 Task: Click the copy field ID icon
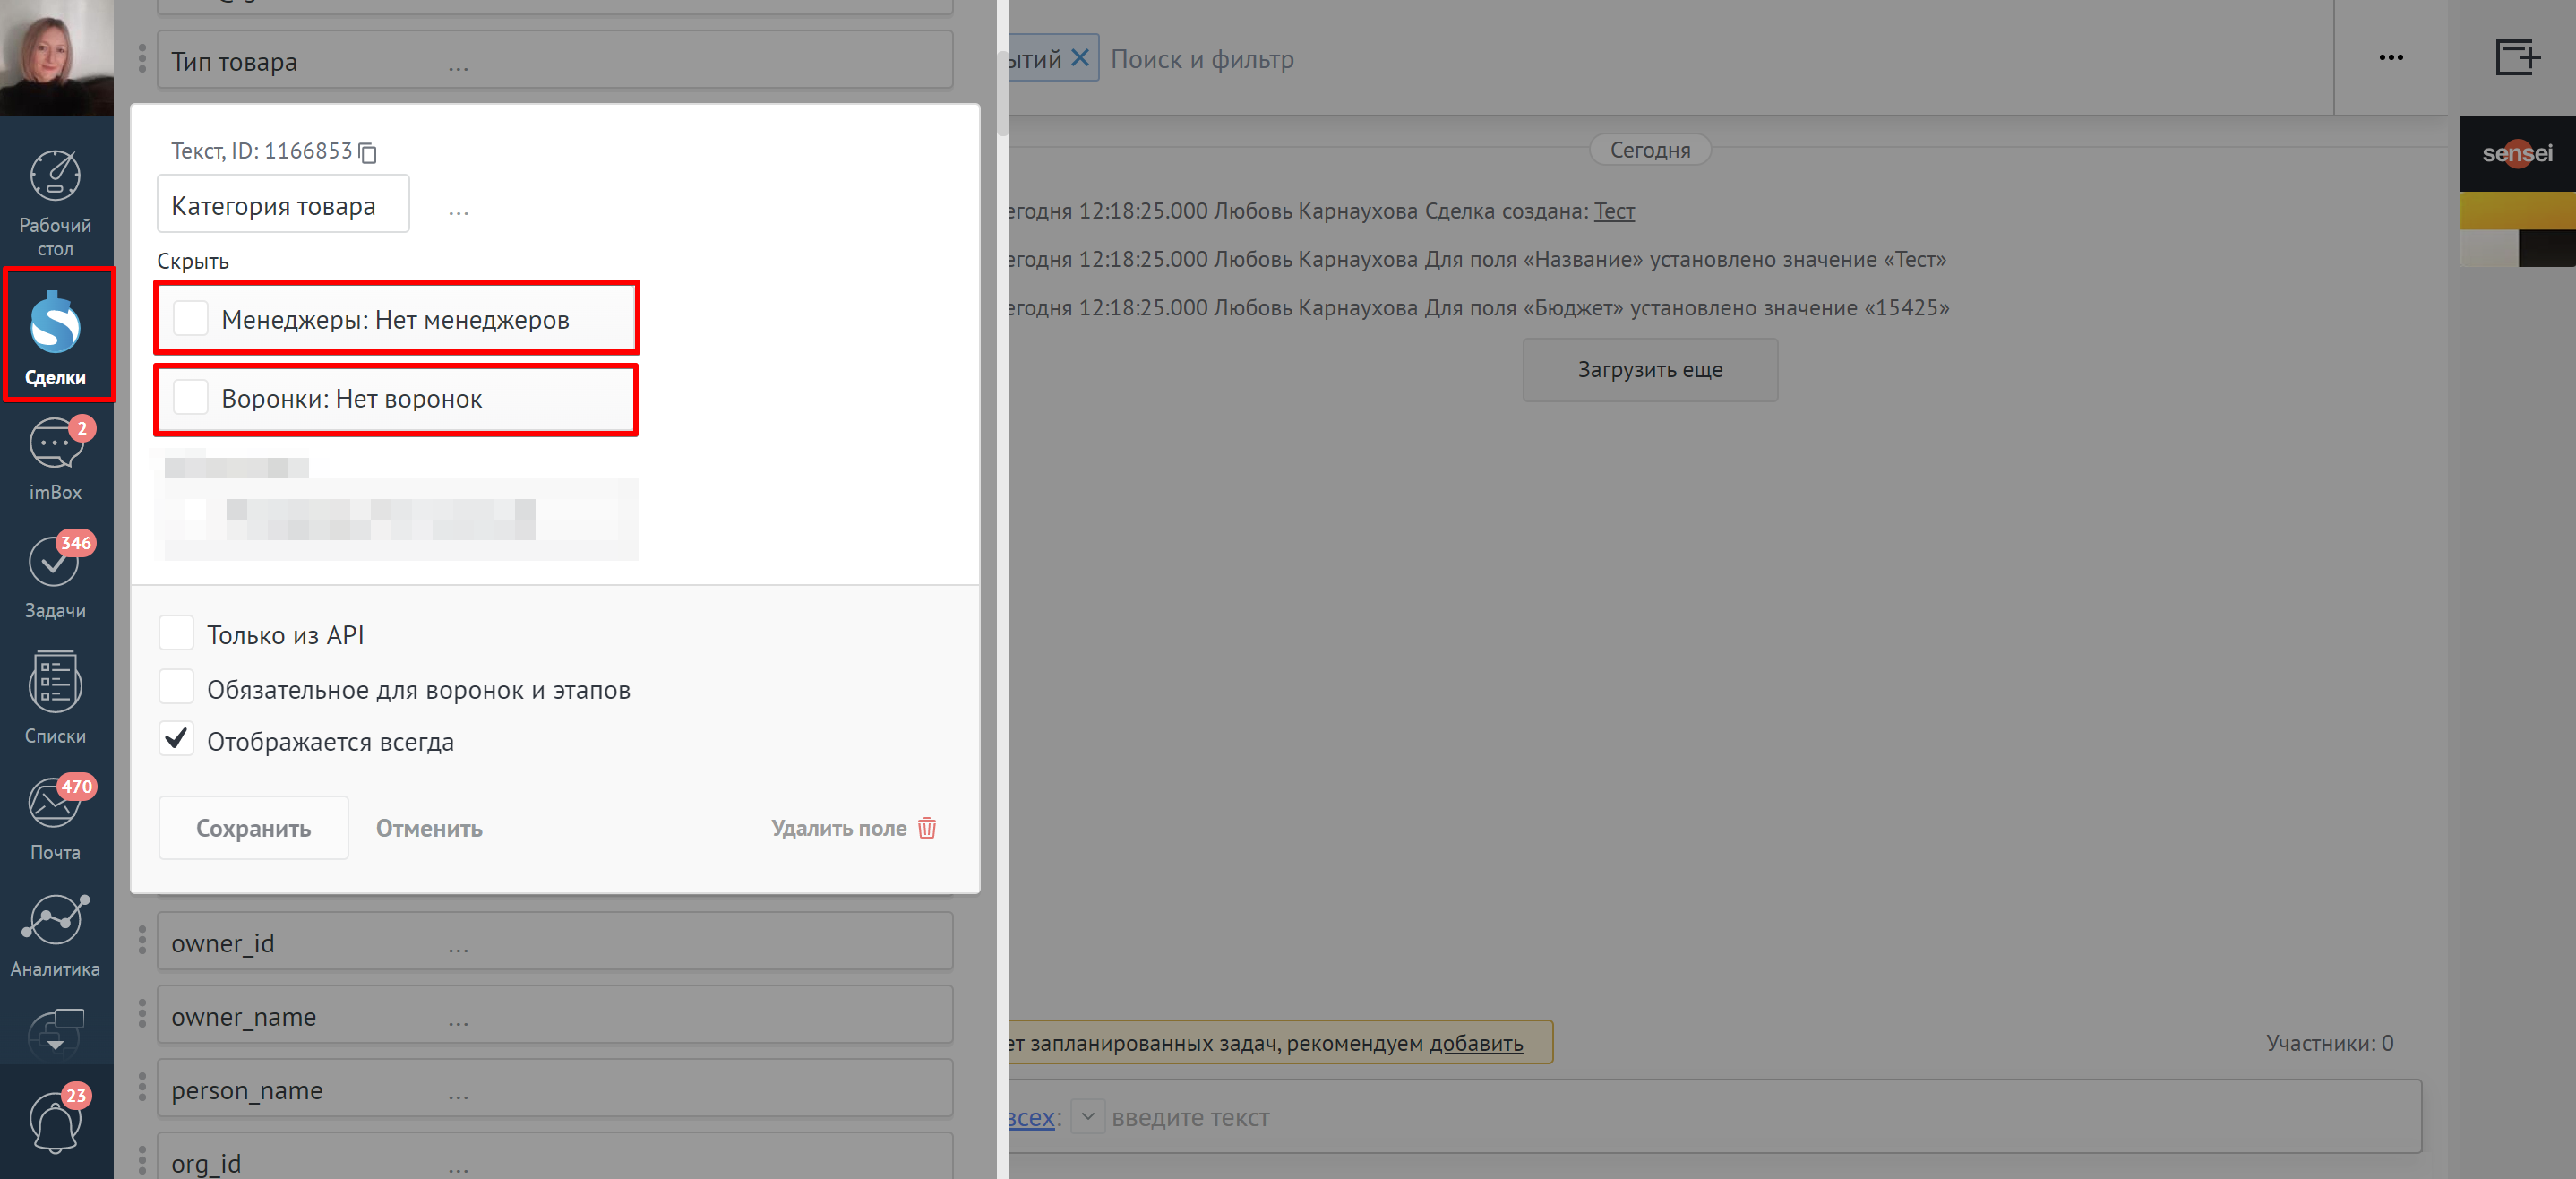tap(368, 152)
